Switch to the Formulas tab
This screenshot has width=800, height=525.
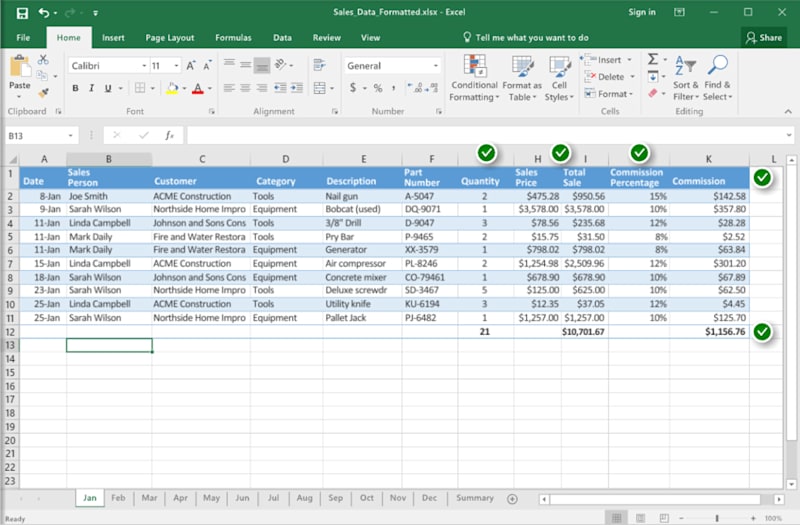[x=233, y=38]
